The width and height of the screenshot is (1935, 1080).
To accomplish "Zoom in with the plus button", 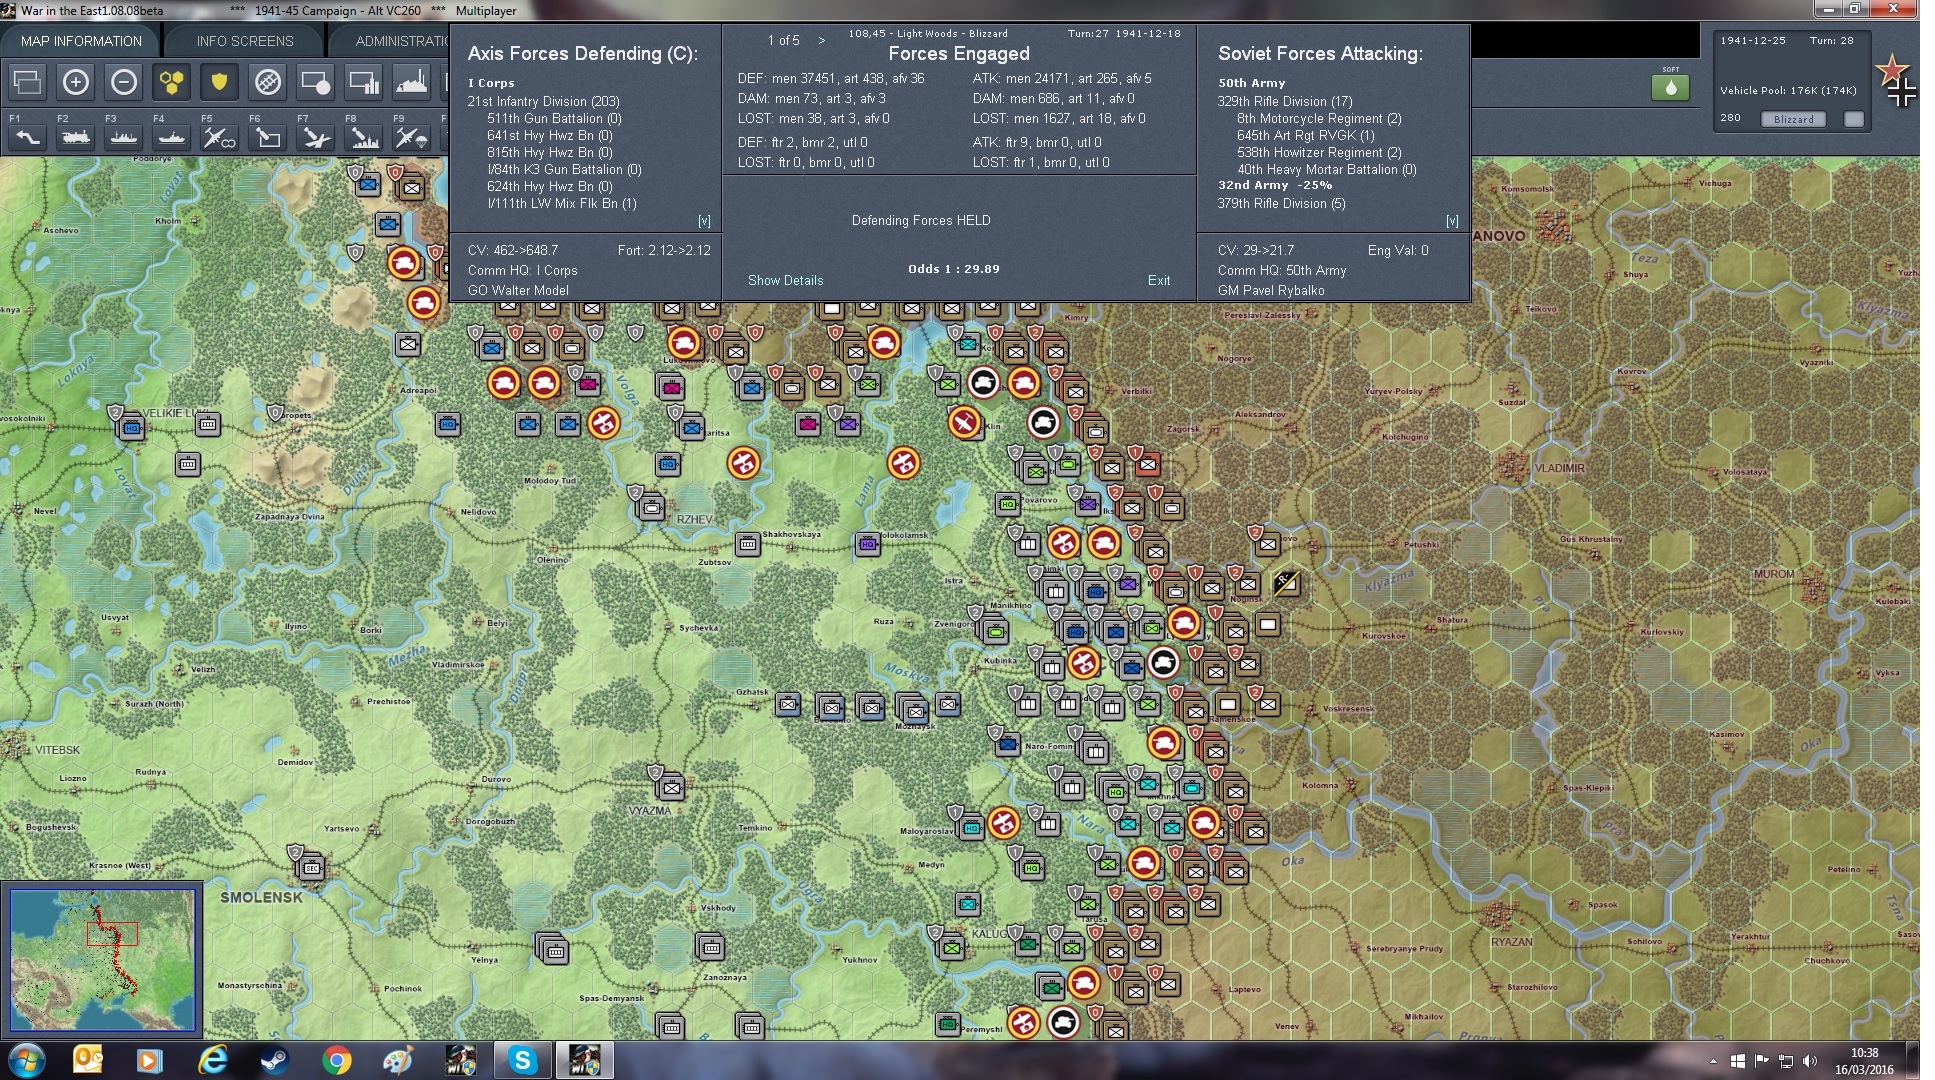I will (x=75, y=82).
